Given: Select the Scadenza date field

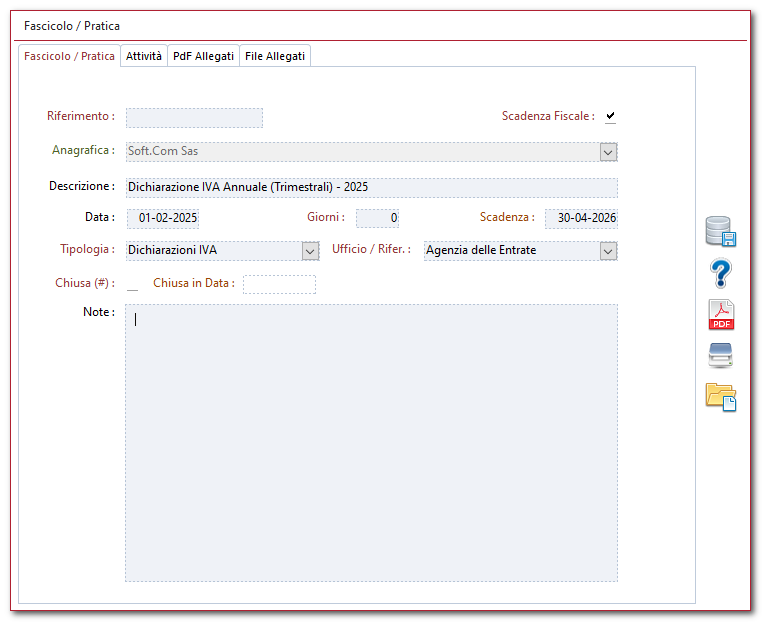Looking at the screenshot, I should tap(581, 218).
